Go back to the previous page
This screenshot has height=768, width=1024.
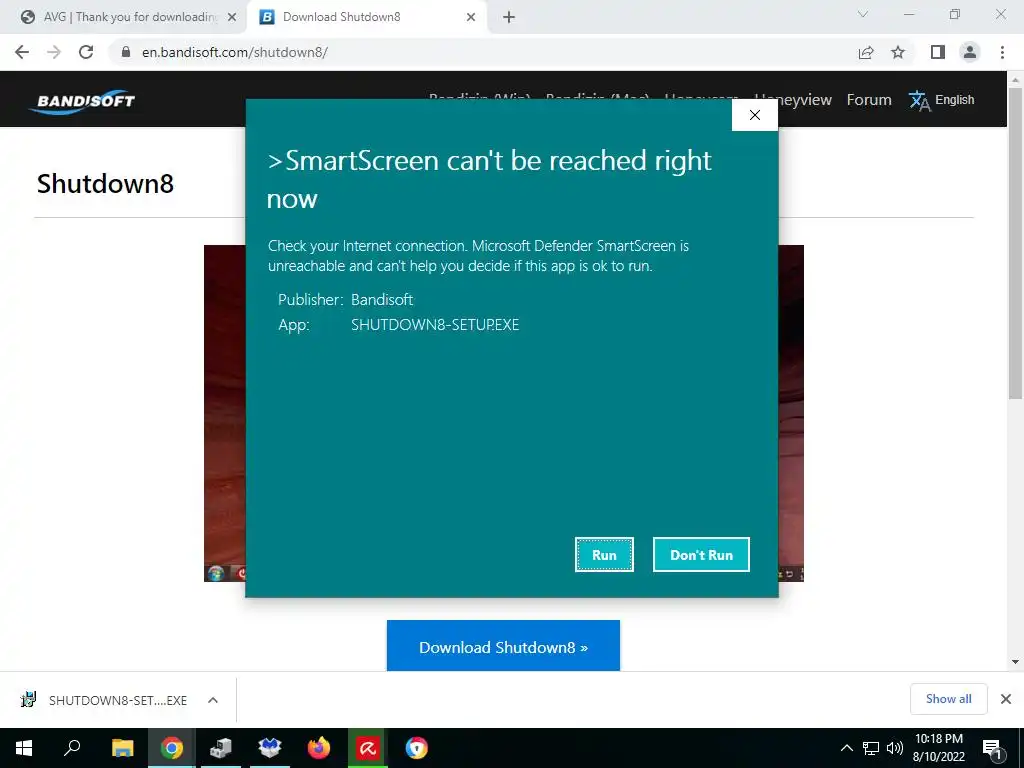22,52
